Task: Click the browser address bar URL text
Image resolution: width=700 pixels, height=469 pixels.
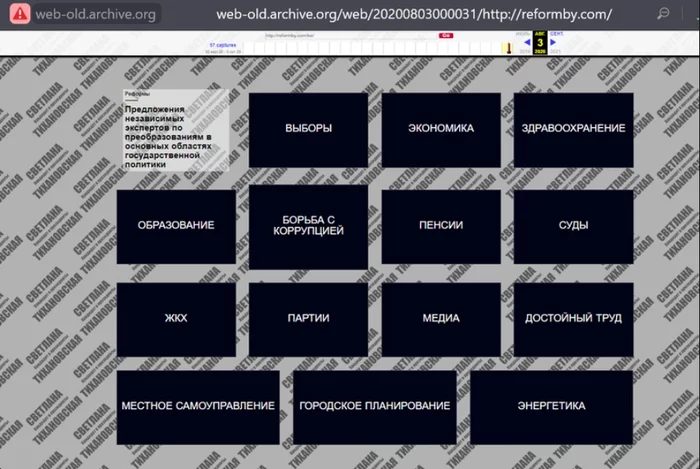Action: (414, 14)
